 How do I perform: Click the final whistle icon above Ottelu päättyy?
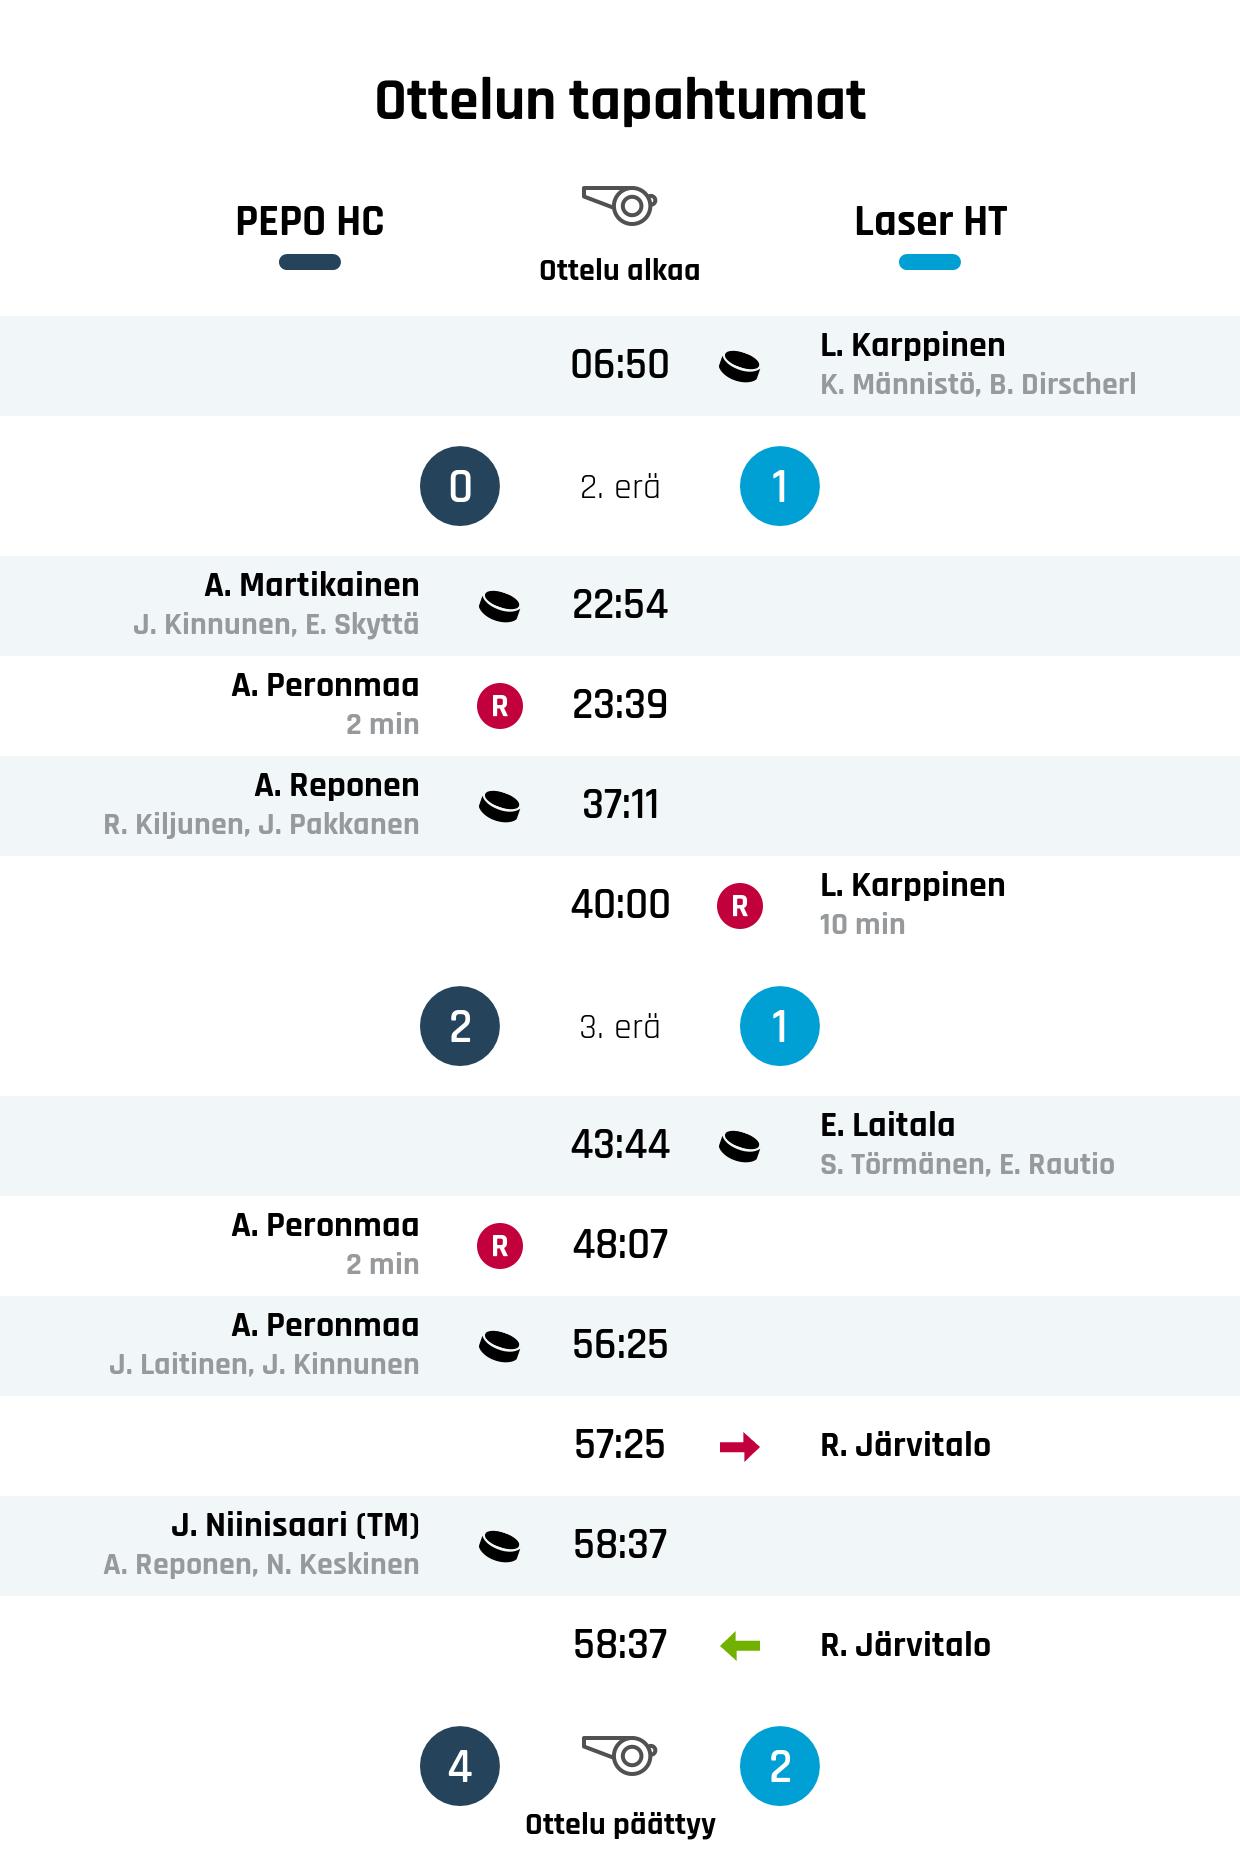619,1755
